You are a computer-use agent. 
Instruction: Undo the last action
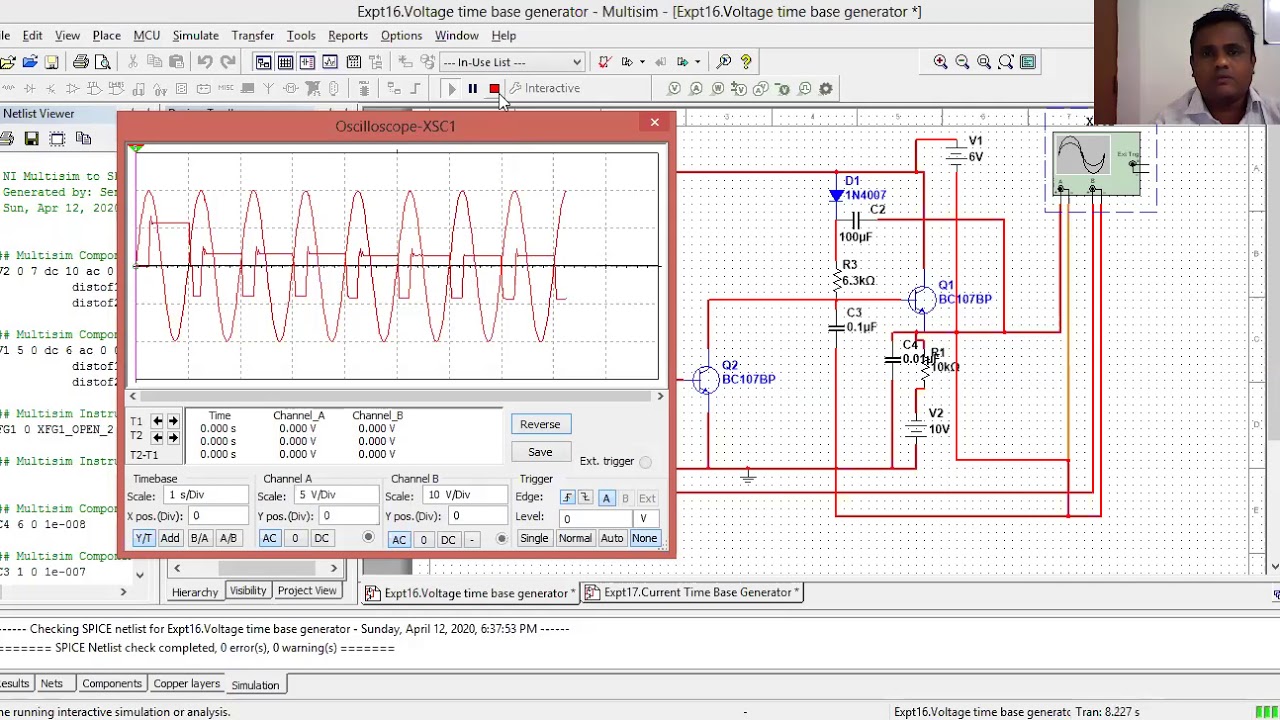(x=205, y=62)
